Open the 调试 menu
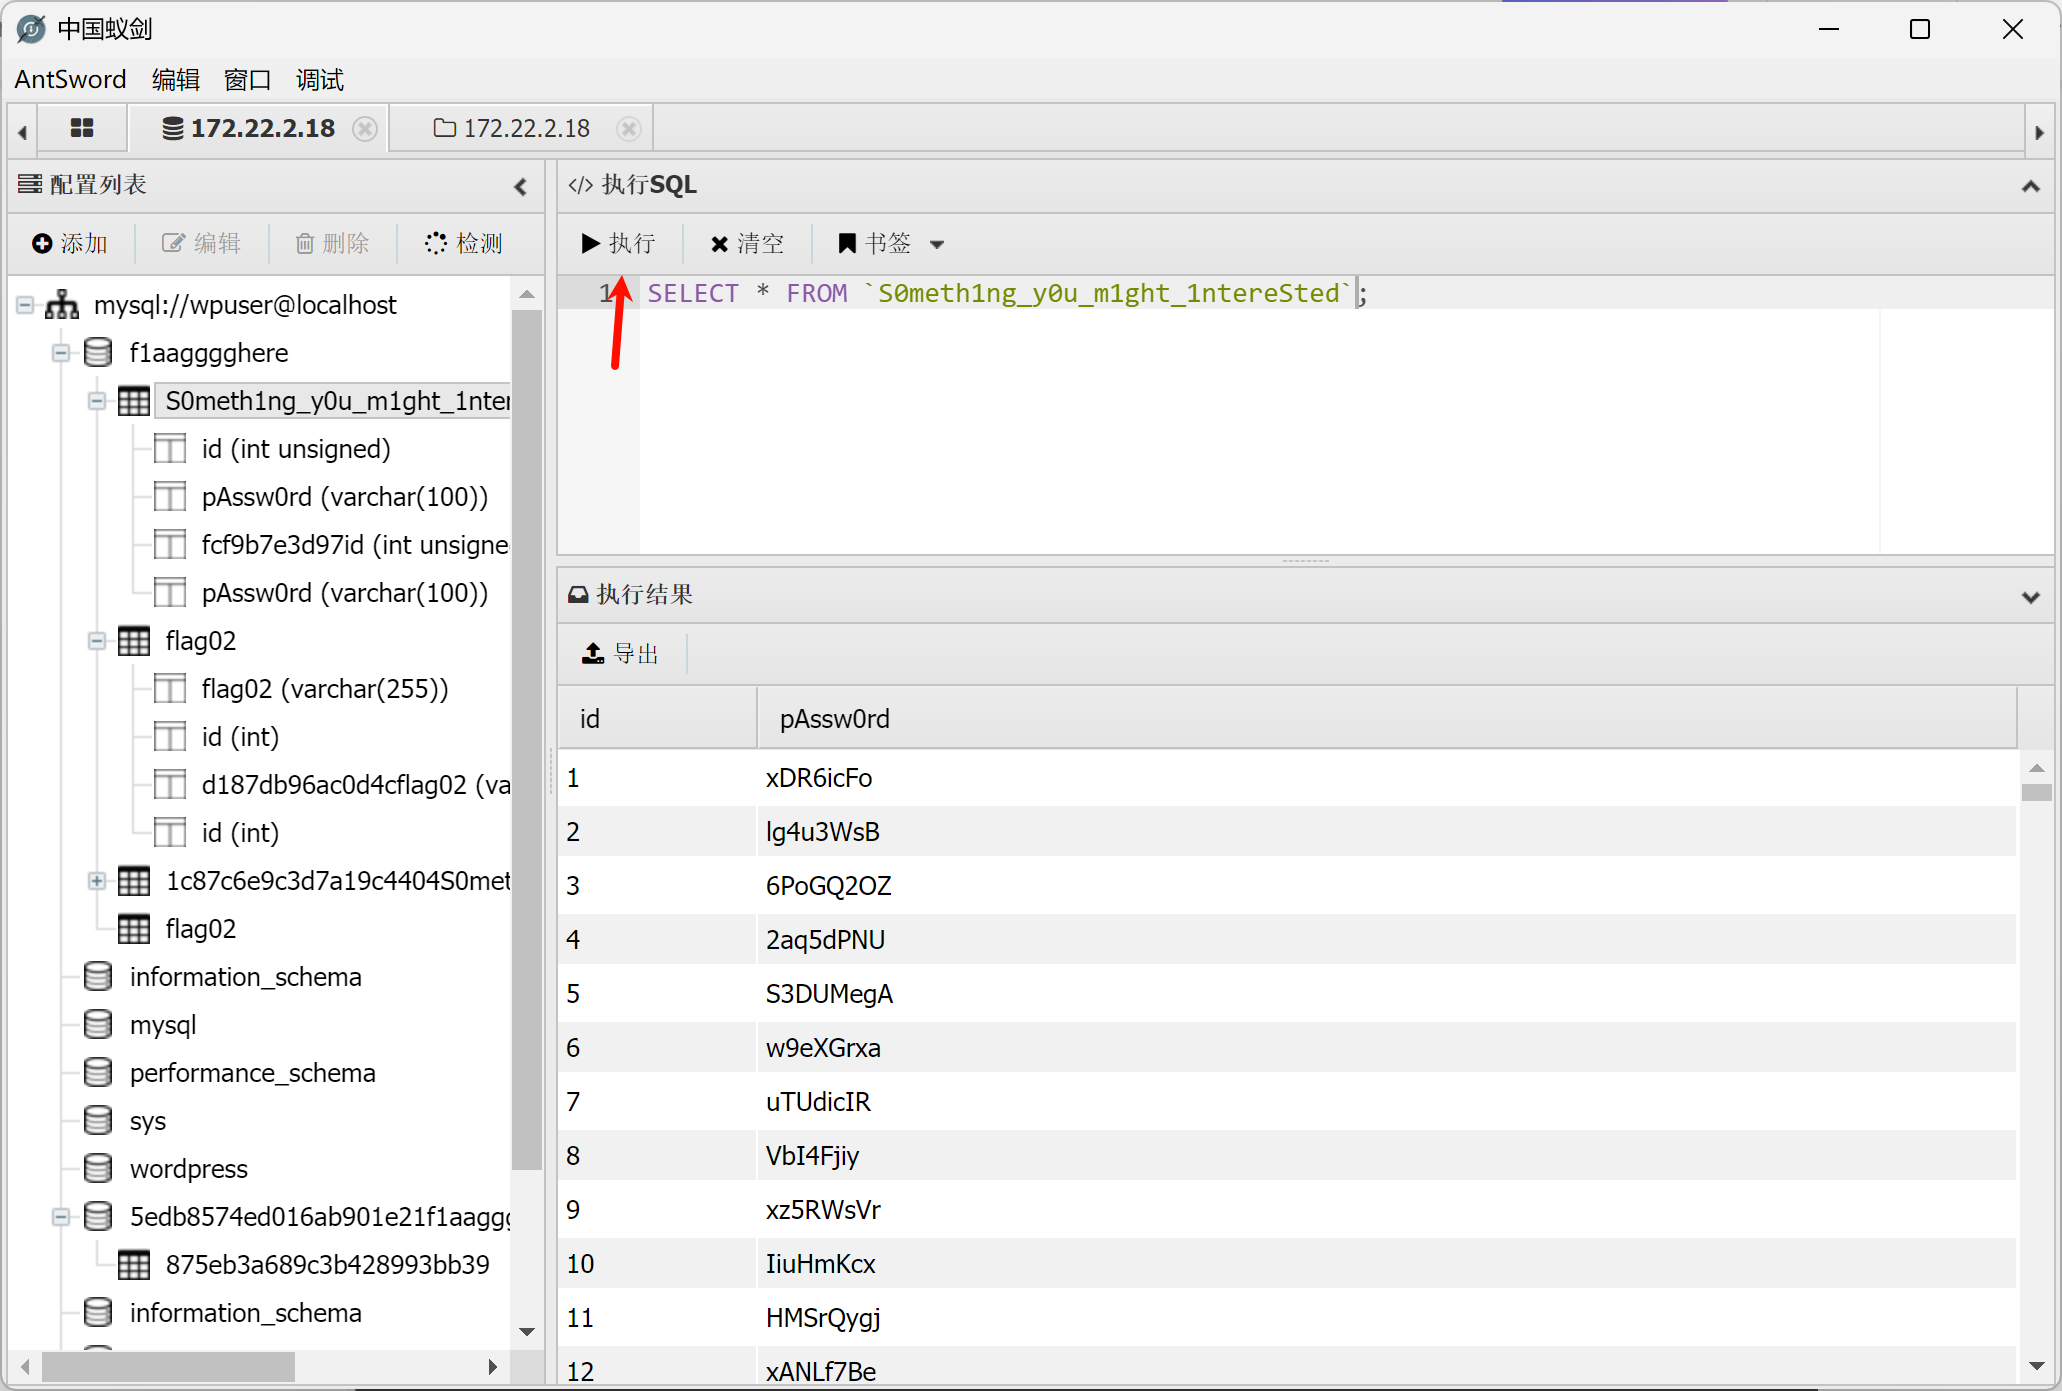Image resolution: width=2062 pixels, height=1391 pixels. click(320, 80)
